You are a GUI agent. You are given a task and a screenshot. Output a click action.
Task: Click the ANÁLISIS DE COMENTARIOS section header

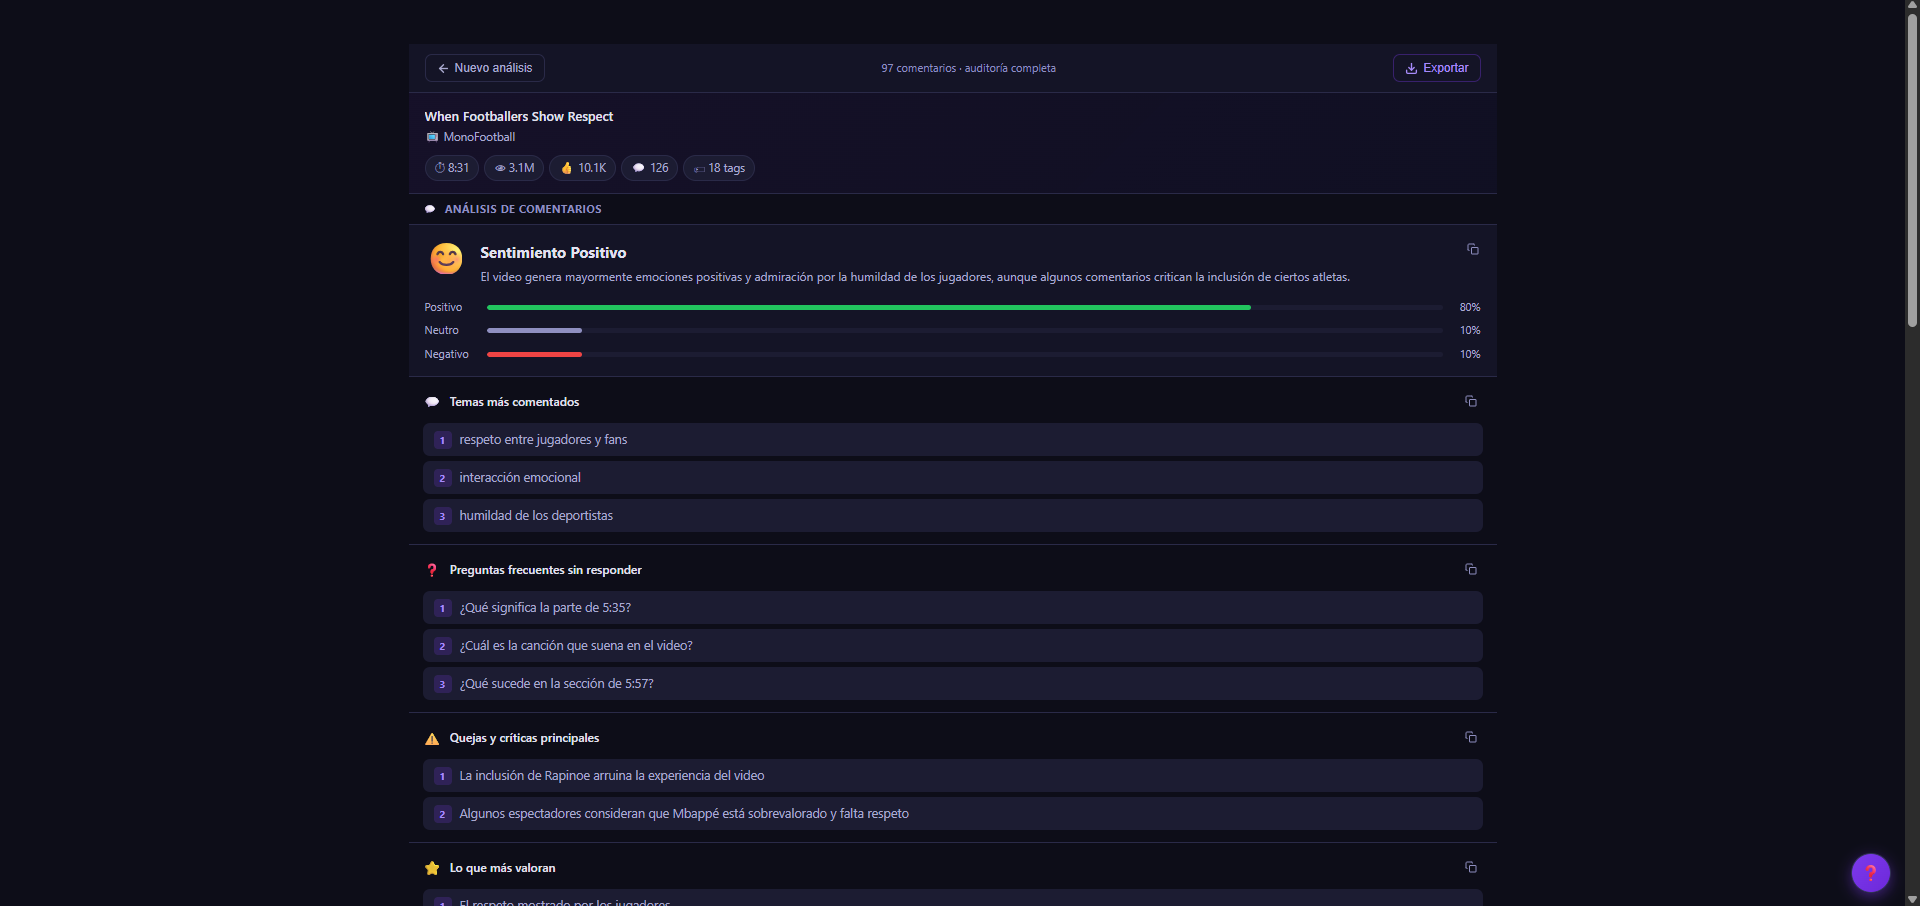click(522, 209)
